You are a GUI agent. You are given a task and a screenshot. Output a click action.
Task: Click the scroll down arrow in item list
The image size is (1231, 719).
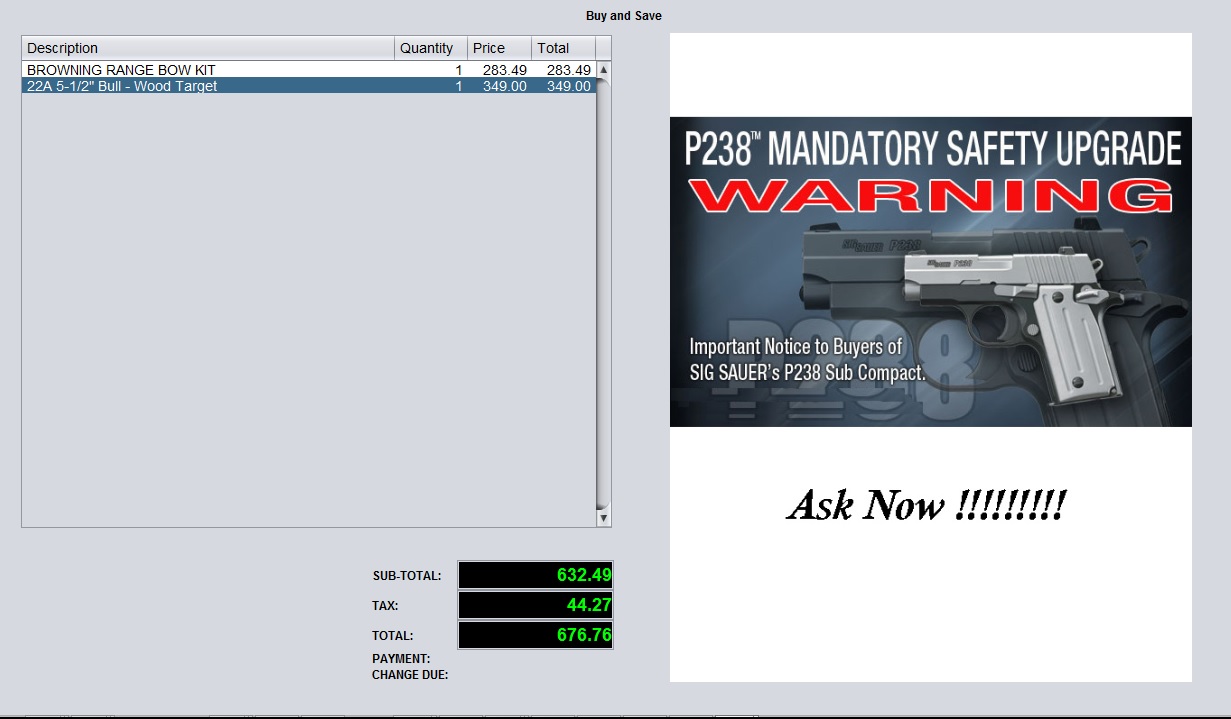tap(603, 518)
